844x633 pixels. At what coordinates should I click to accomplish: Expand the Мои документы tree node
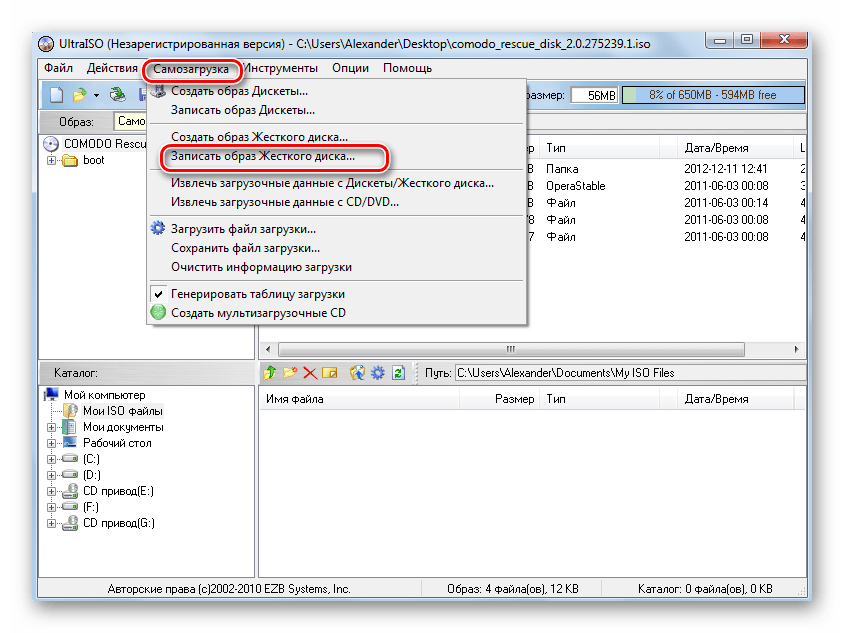(52, 427)
